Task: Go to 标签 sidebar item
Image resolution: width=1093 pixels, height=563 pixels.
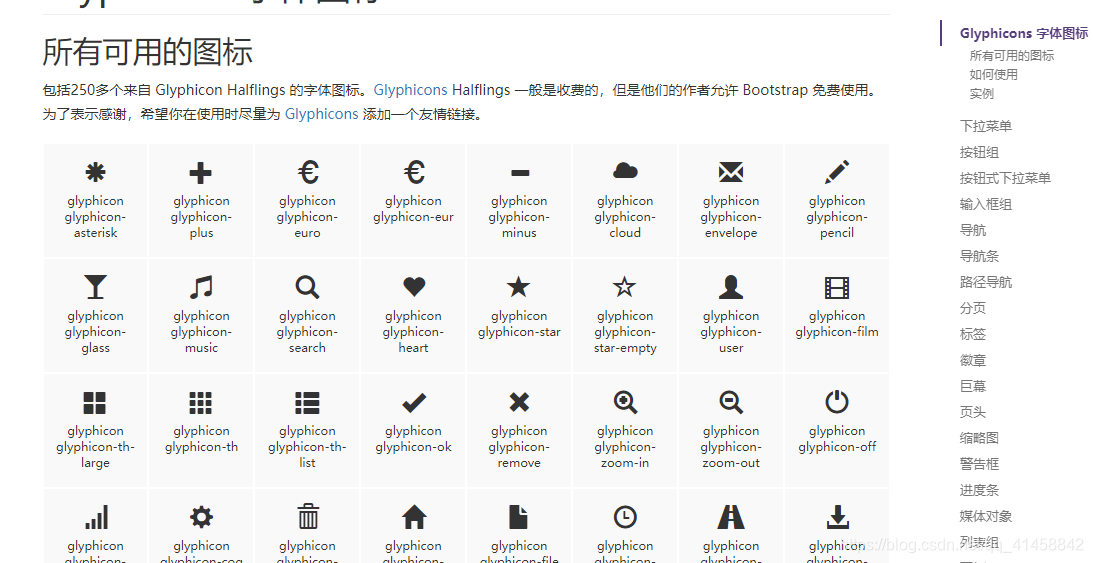Action: point(973,334)
